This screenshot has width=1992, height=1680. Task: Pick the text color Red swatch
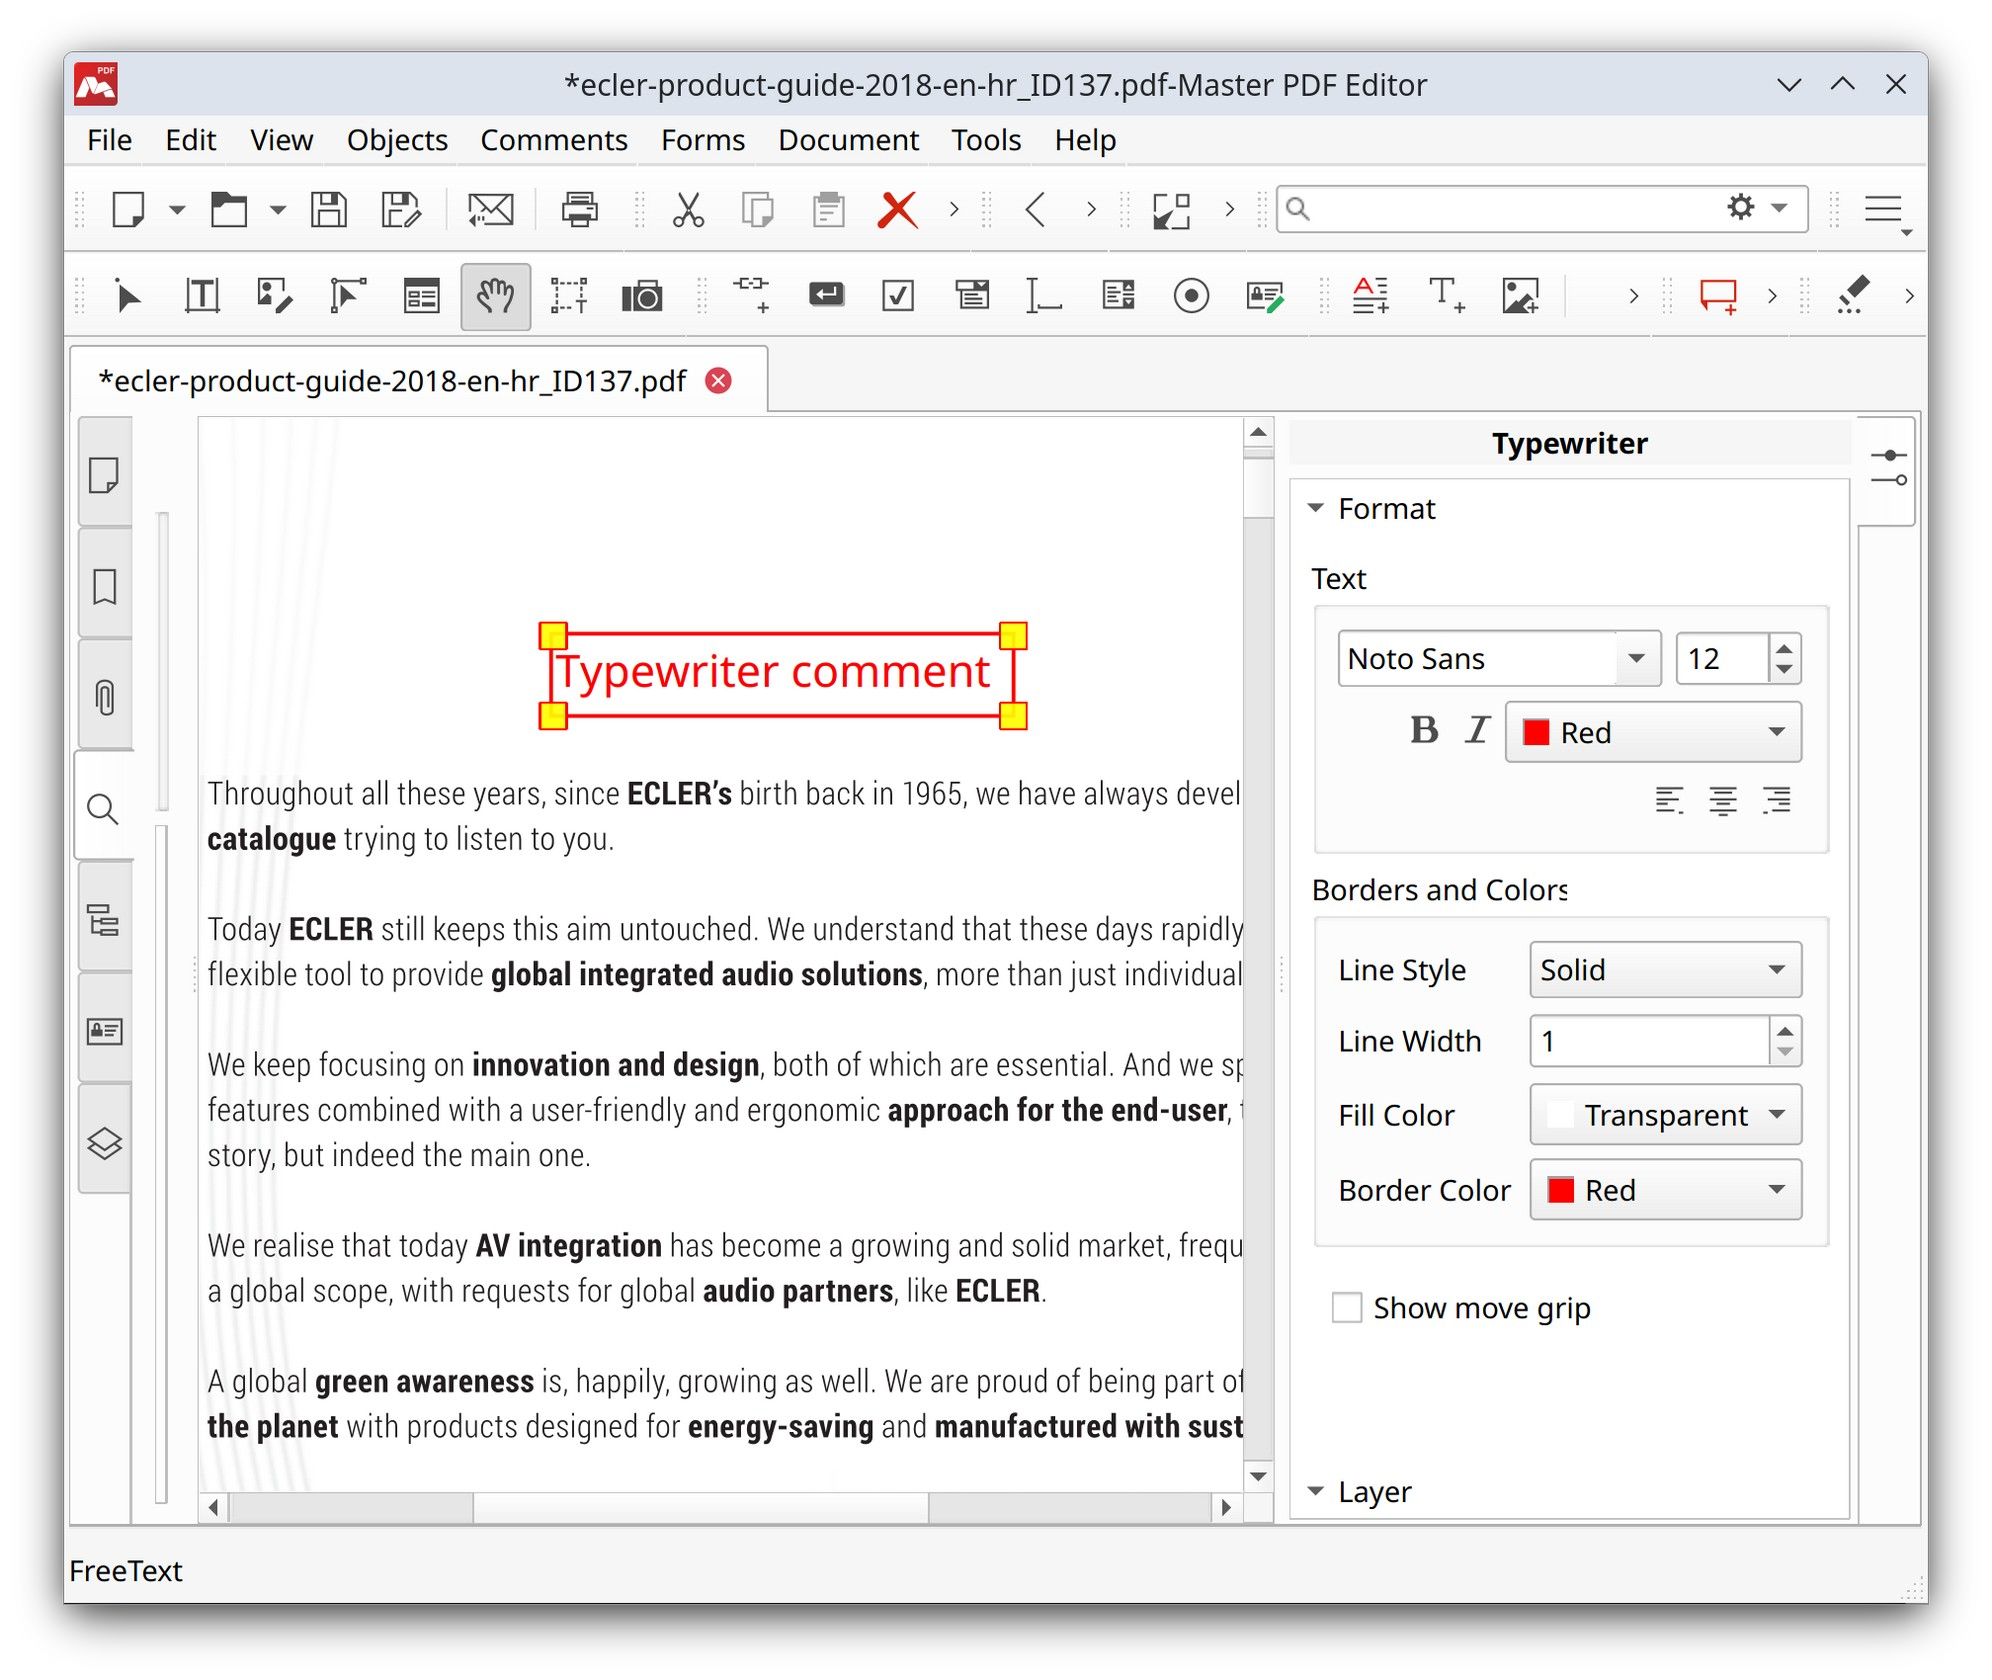(x=1535, y=732)
